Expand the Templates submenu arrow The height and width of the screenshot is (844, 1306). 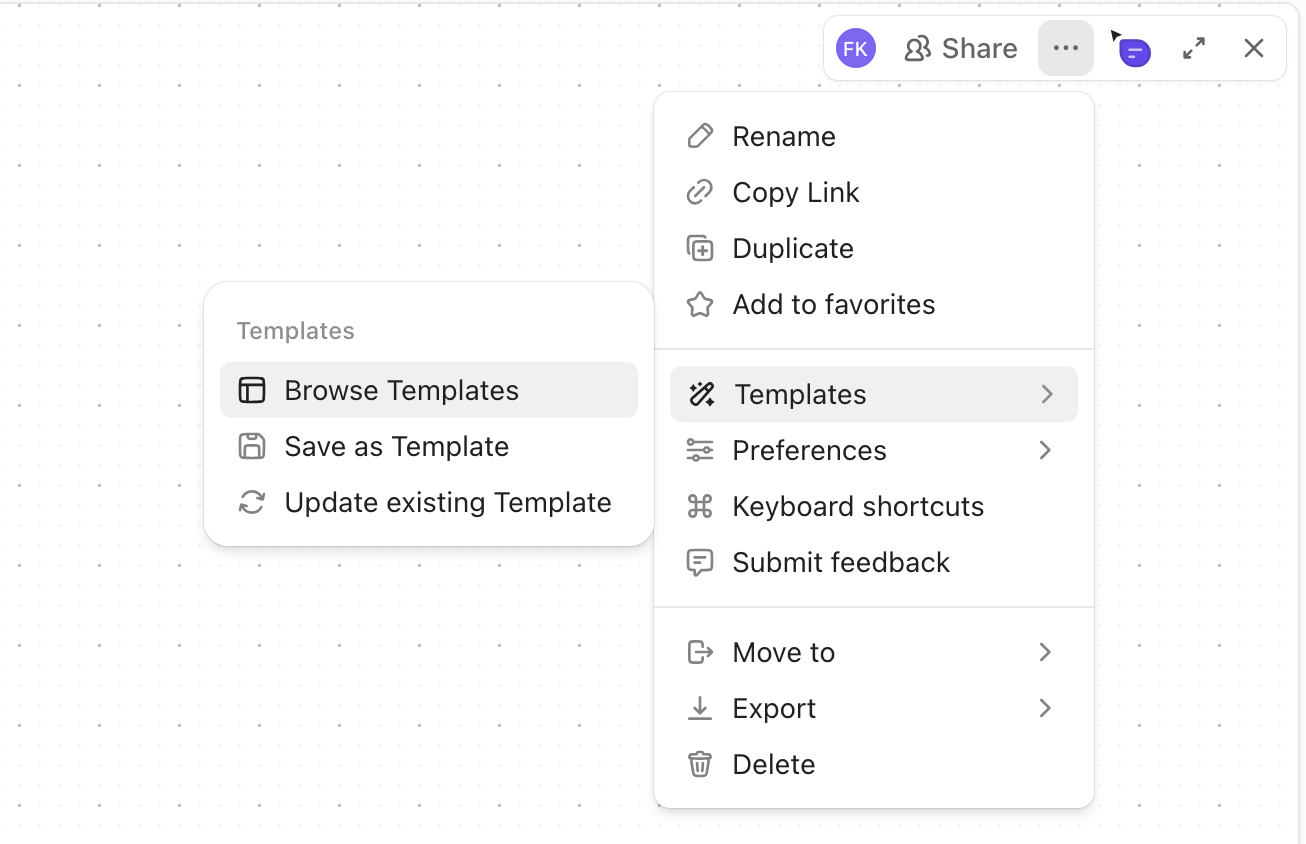tap(1046, 394)
